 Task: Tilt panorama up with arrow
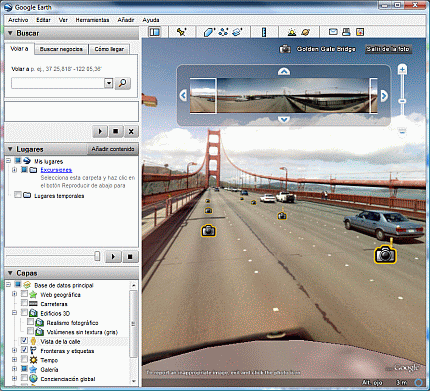pyautogui.click(x=284, y=72)
